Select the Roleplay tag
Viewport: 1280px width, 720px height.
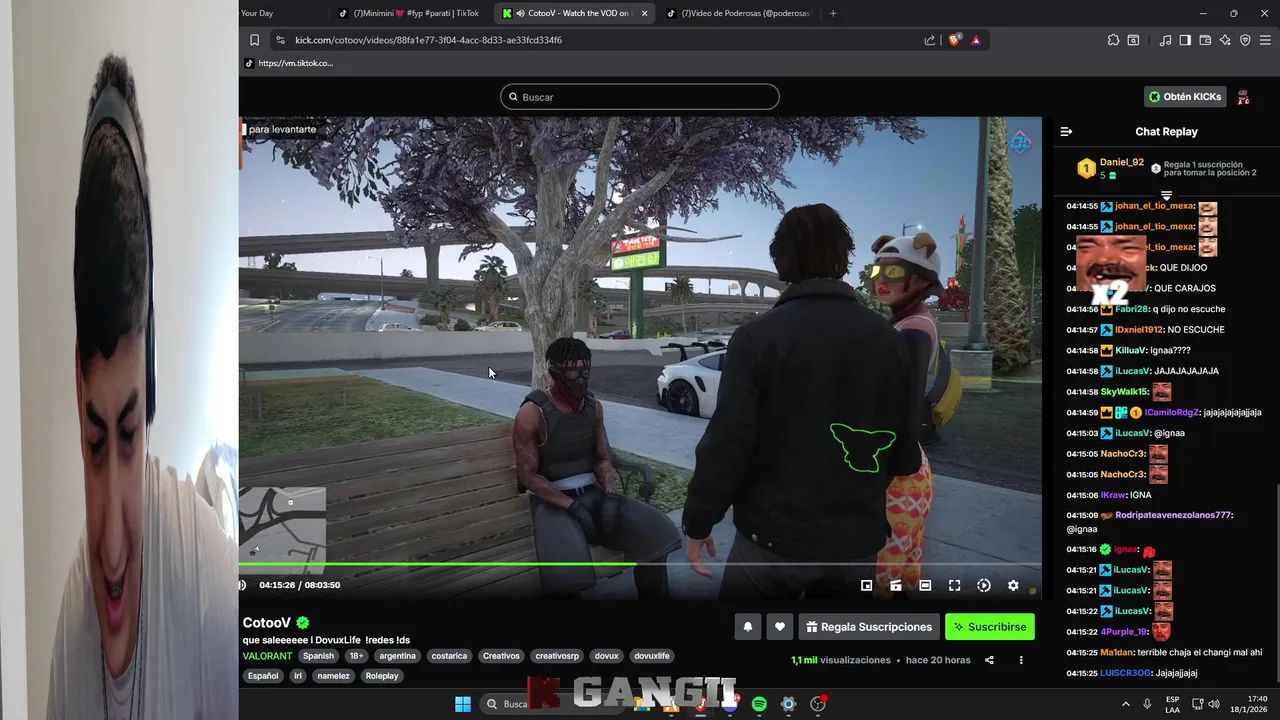pos(382,676)
